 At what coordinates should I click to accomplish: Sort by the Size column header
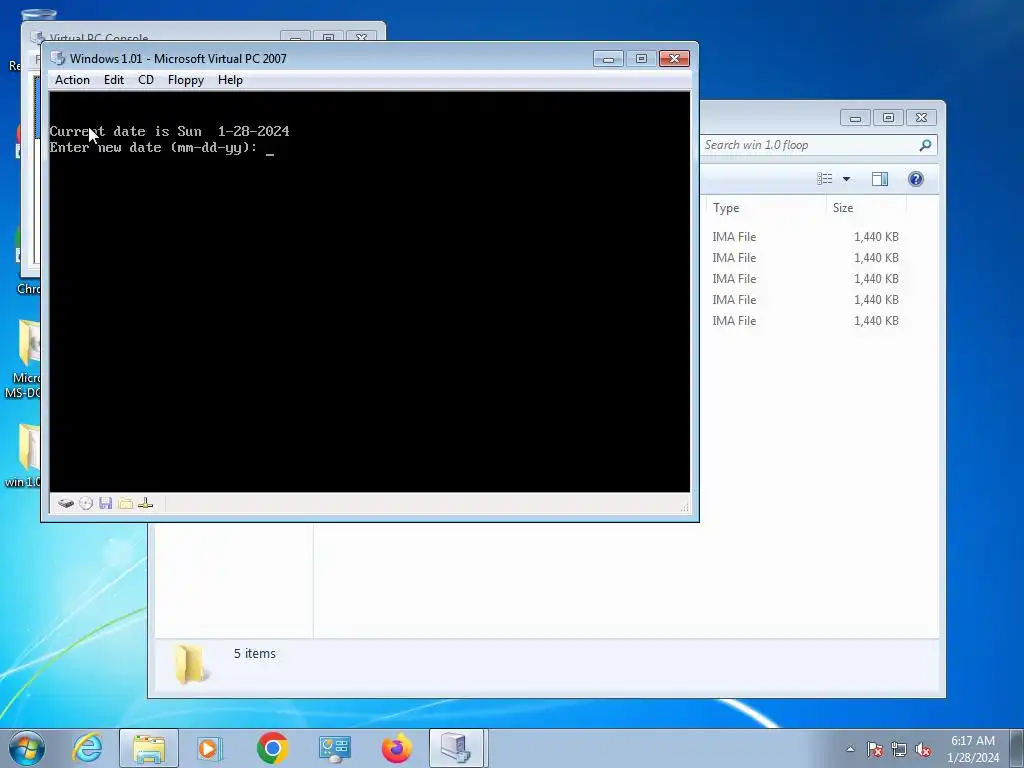click(x=866, y=208)
